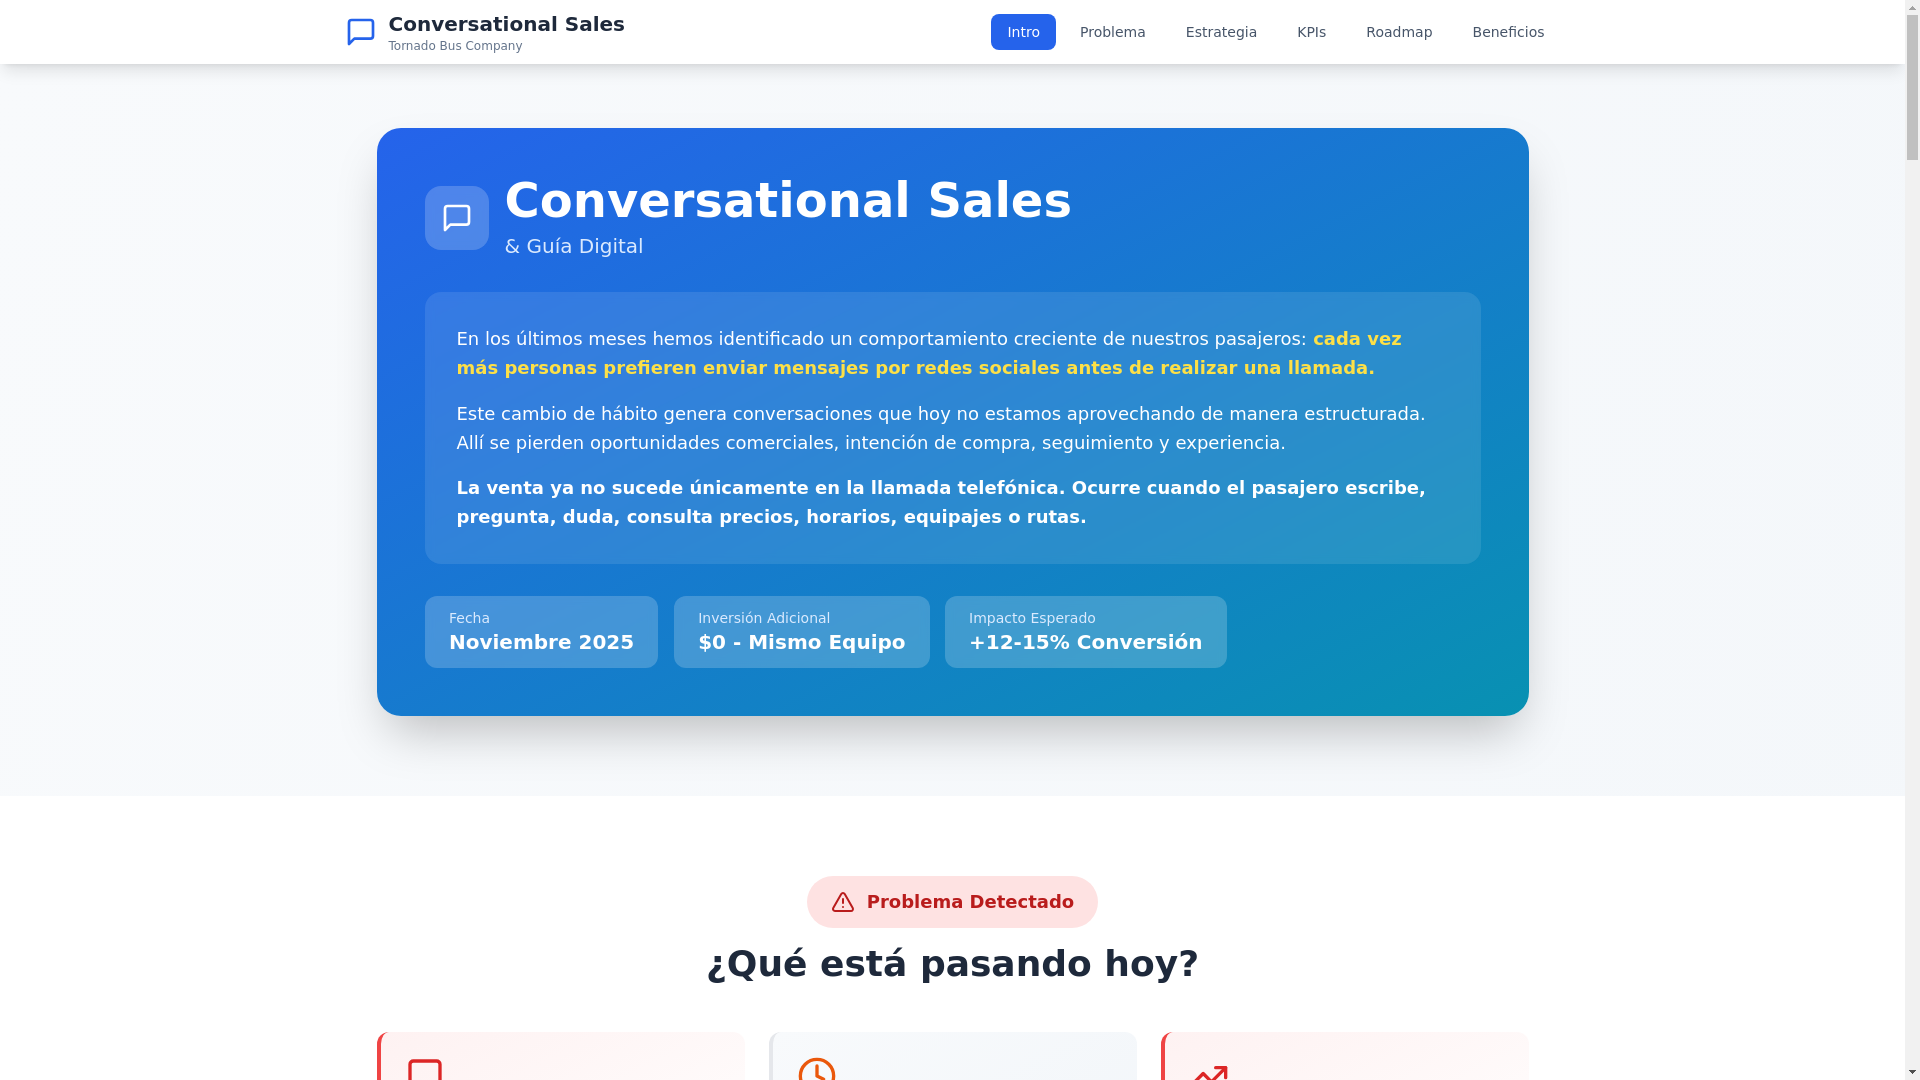The image size is (1920, 1080).
Task: Click the Inversión Adicional $0 card
Action: [801, 632]
